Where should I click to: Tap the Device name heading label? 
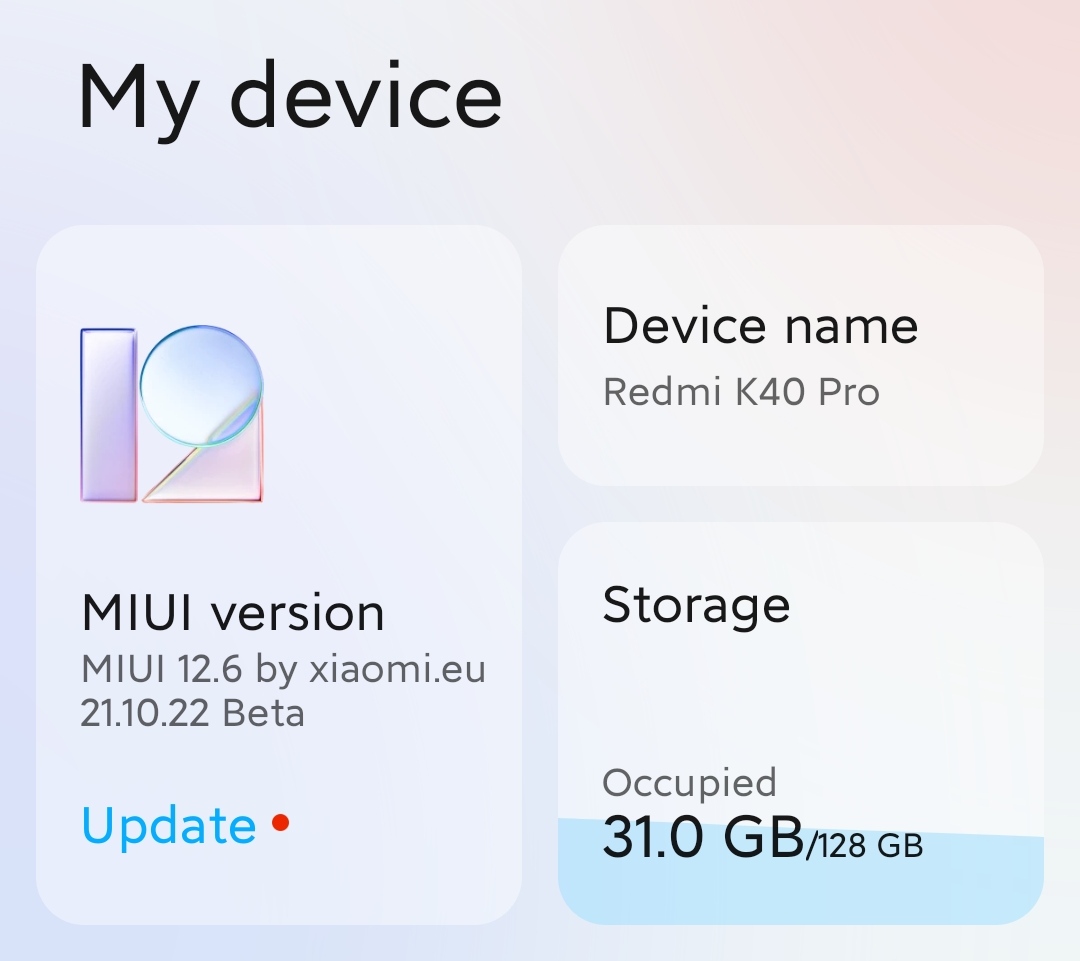(x=760, y=325)
